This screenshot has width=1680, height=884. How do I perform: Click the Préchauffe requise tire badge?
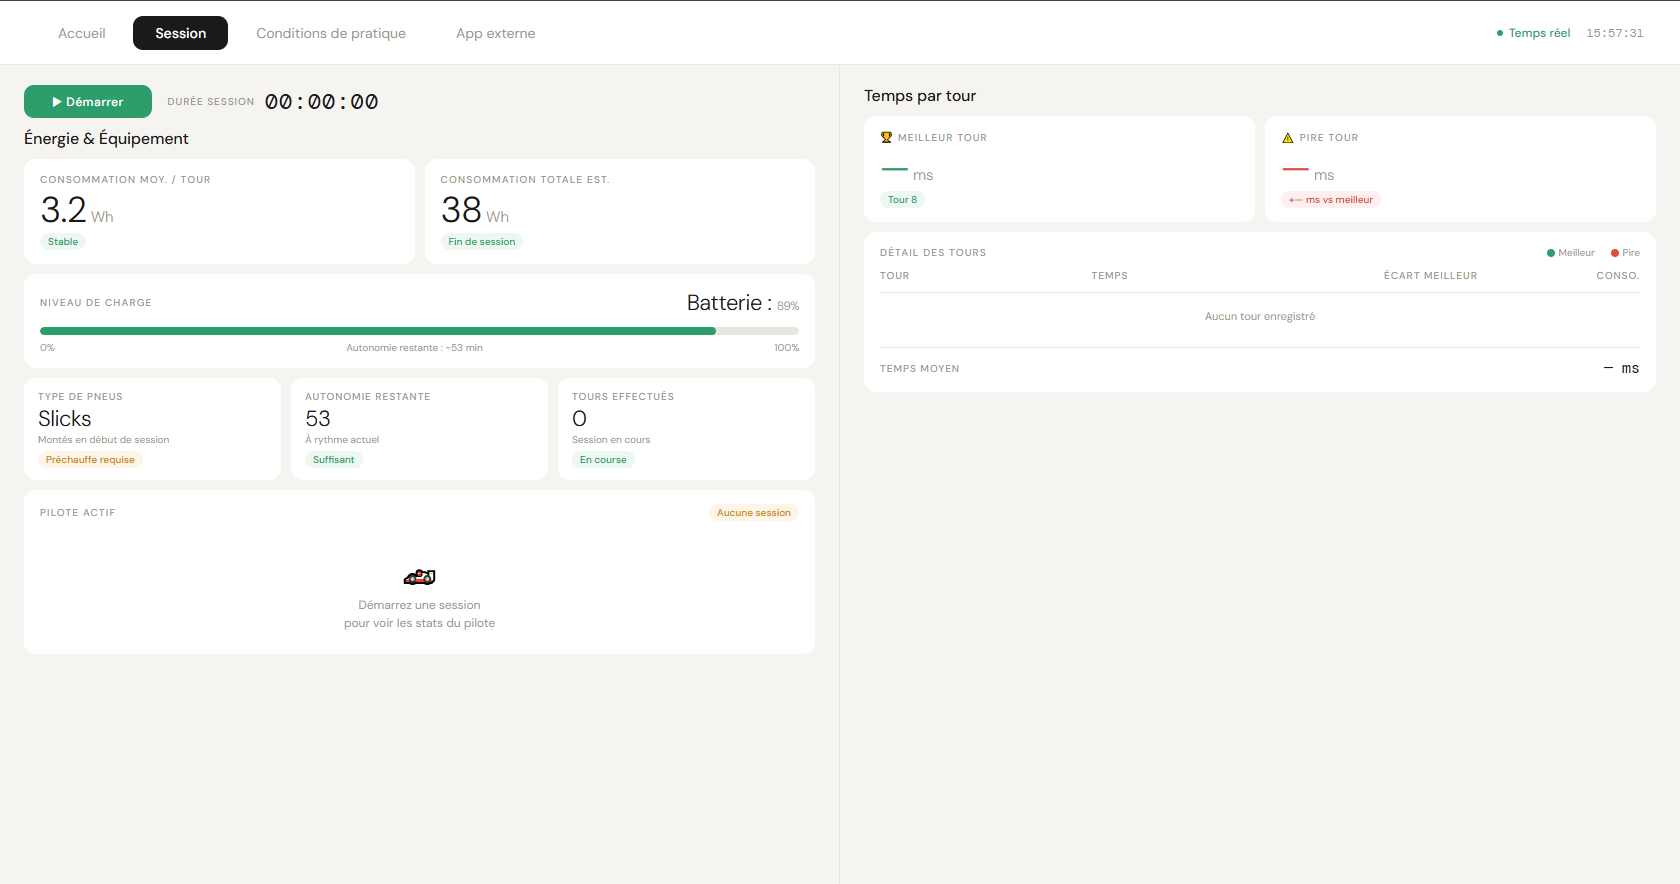90,460
